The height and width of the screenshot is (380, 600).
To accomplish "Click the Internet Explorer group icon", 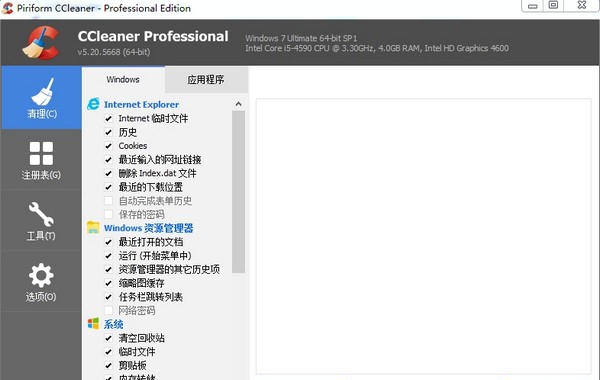I will 93,104.
